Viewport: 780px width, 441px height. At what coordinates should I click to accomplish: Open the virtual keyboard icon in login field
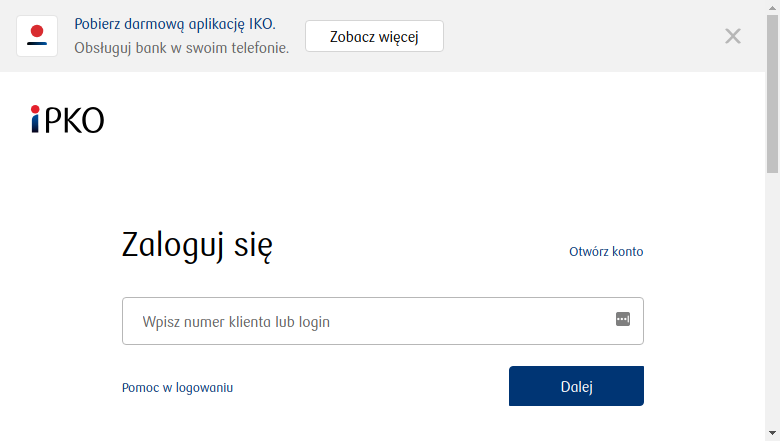coord(623,319)
